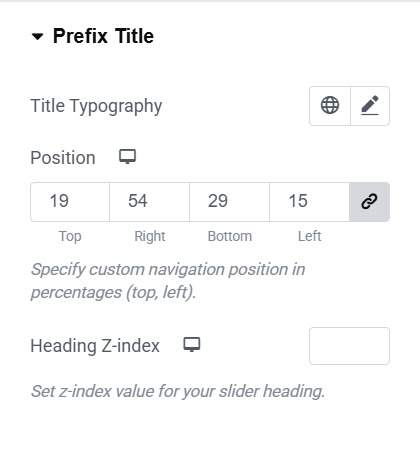Click the Left label under position
The image size is (420, 462).
tap(310, 236)
